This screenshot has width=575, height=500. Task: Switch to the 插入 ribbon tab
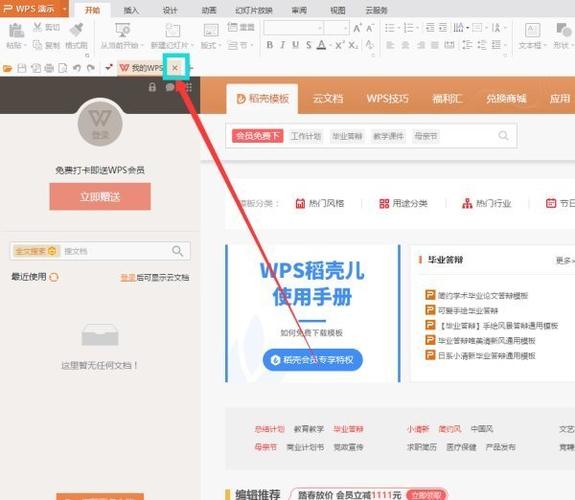pyautogui.click(x=131, y=10)
